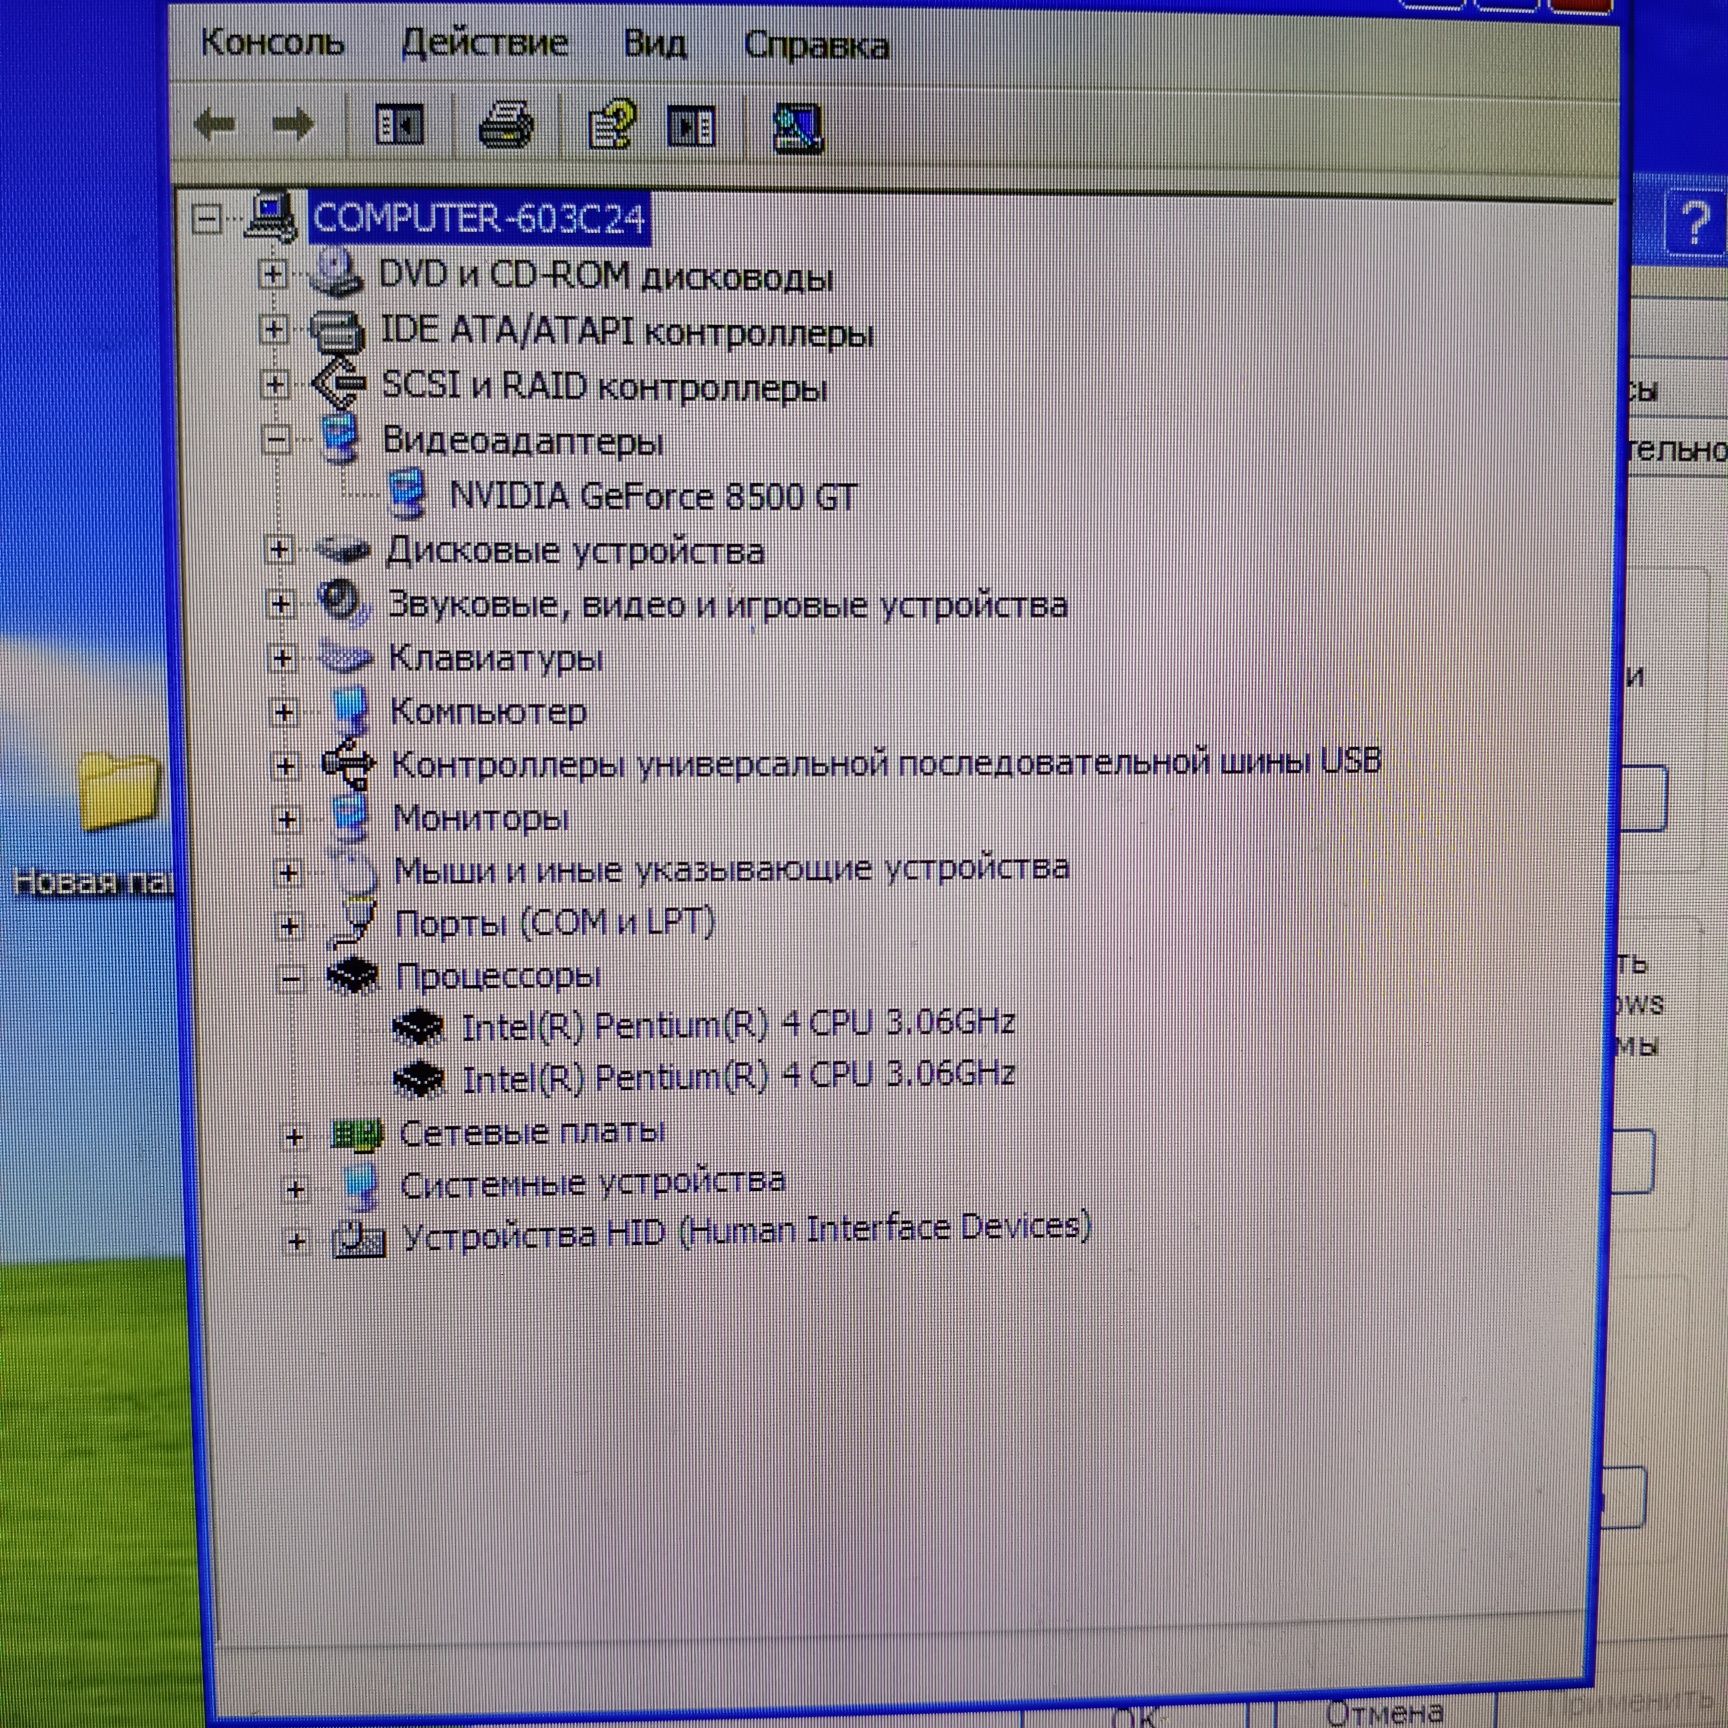The width and height of the screenshot is (1728, 1728).
Task: Click the Устройства HID category icon
Action: pyautogui.click(x=360, y=1238)
